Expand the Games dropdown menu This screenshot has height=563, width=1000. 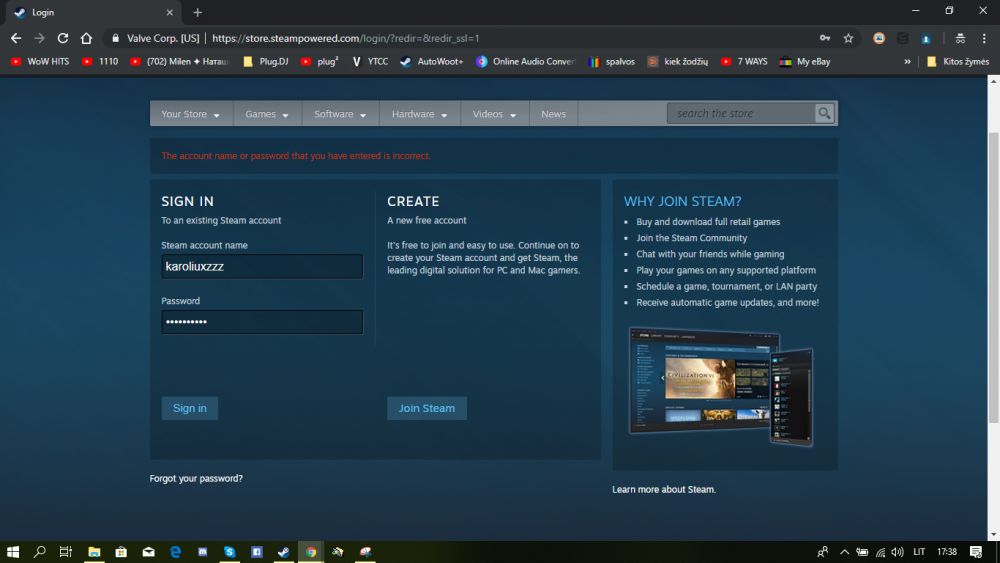tap(267, 114)
